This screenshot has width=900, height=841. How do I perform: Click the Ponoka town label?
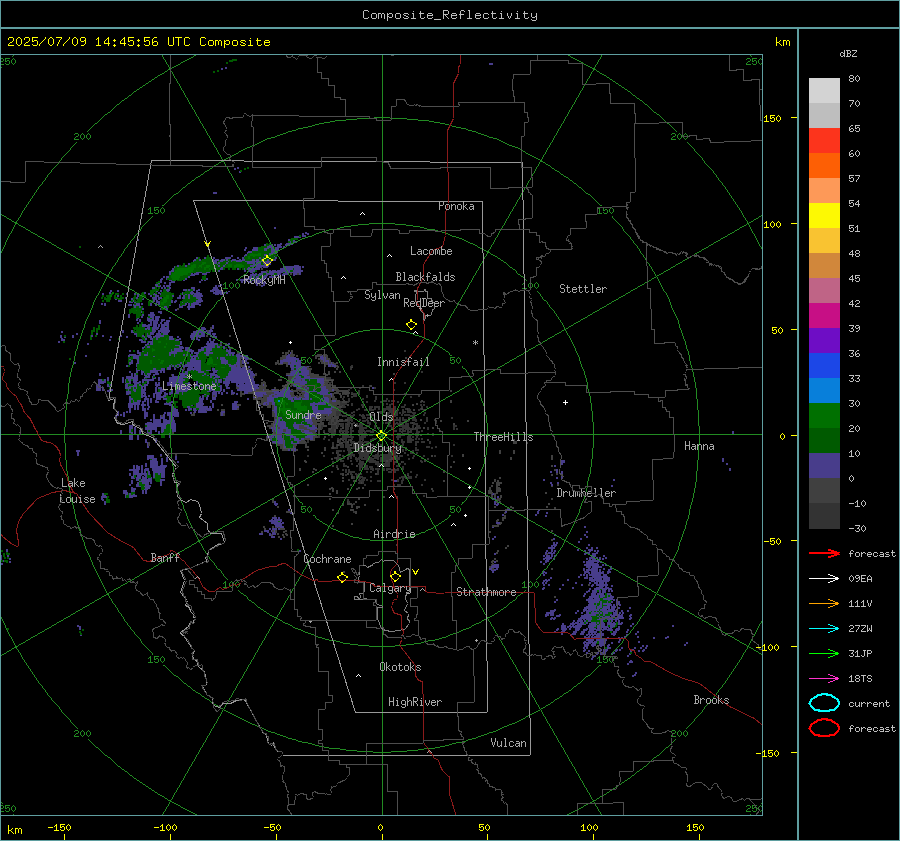pyautogui.click(x=456, y=206)
